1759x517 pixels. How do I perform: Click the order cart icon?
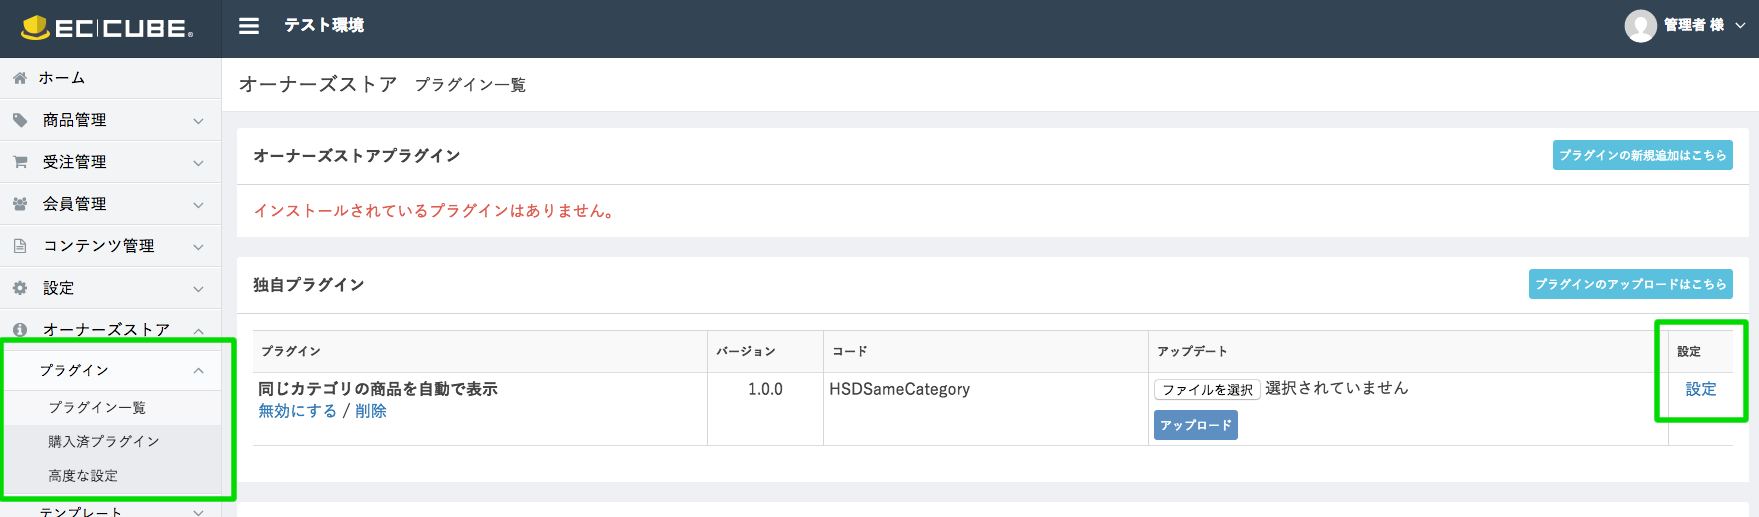[20, 162]
